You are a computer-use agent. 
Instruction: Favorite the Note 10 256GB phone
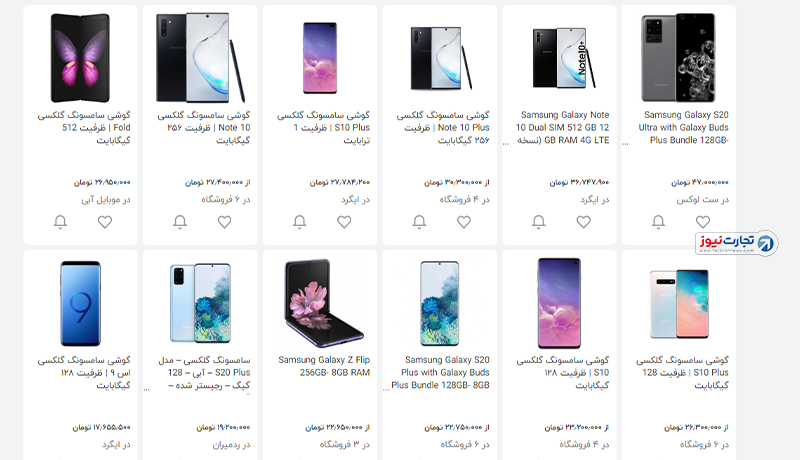pyautogui.click(x=224, y=222)
